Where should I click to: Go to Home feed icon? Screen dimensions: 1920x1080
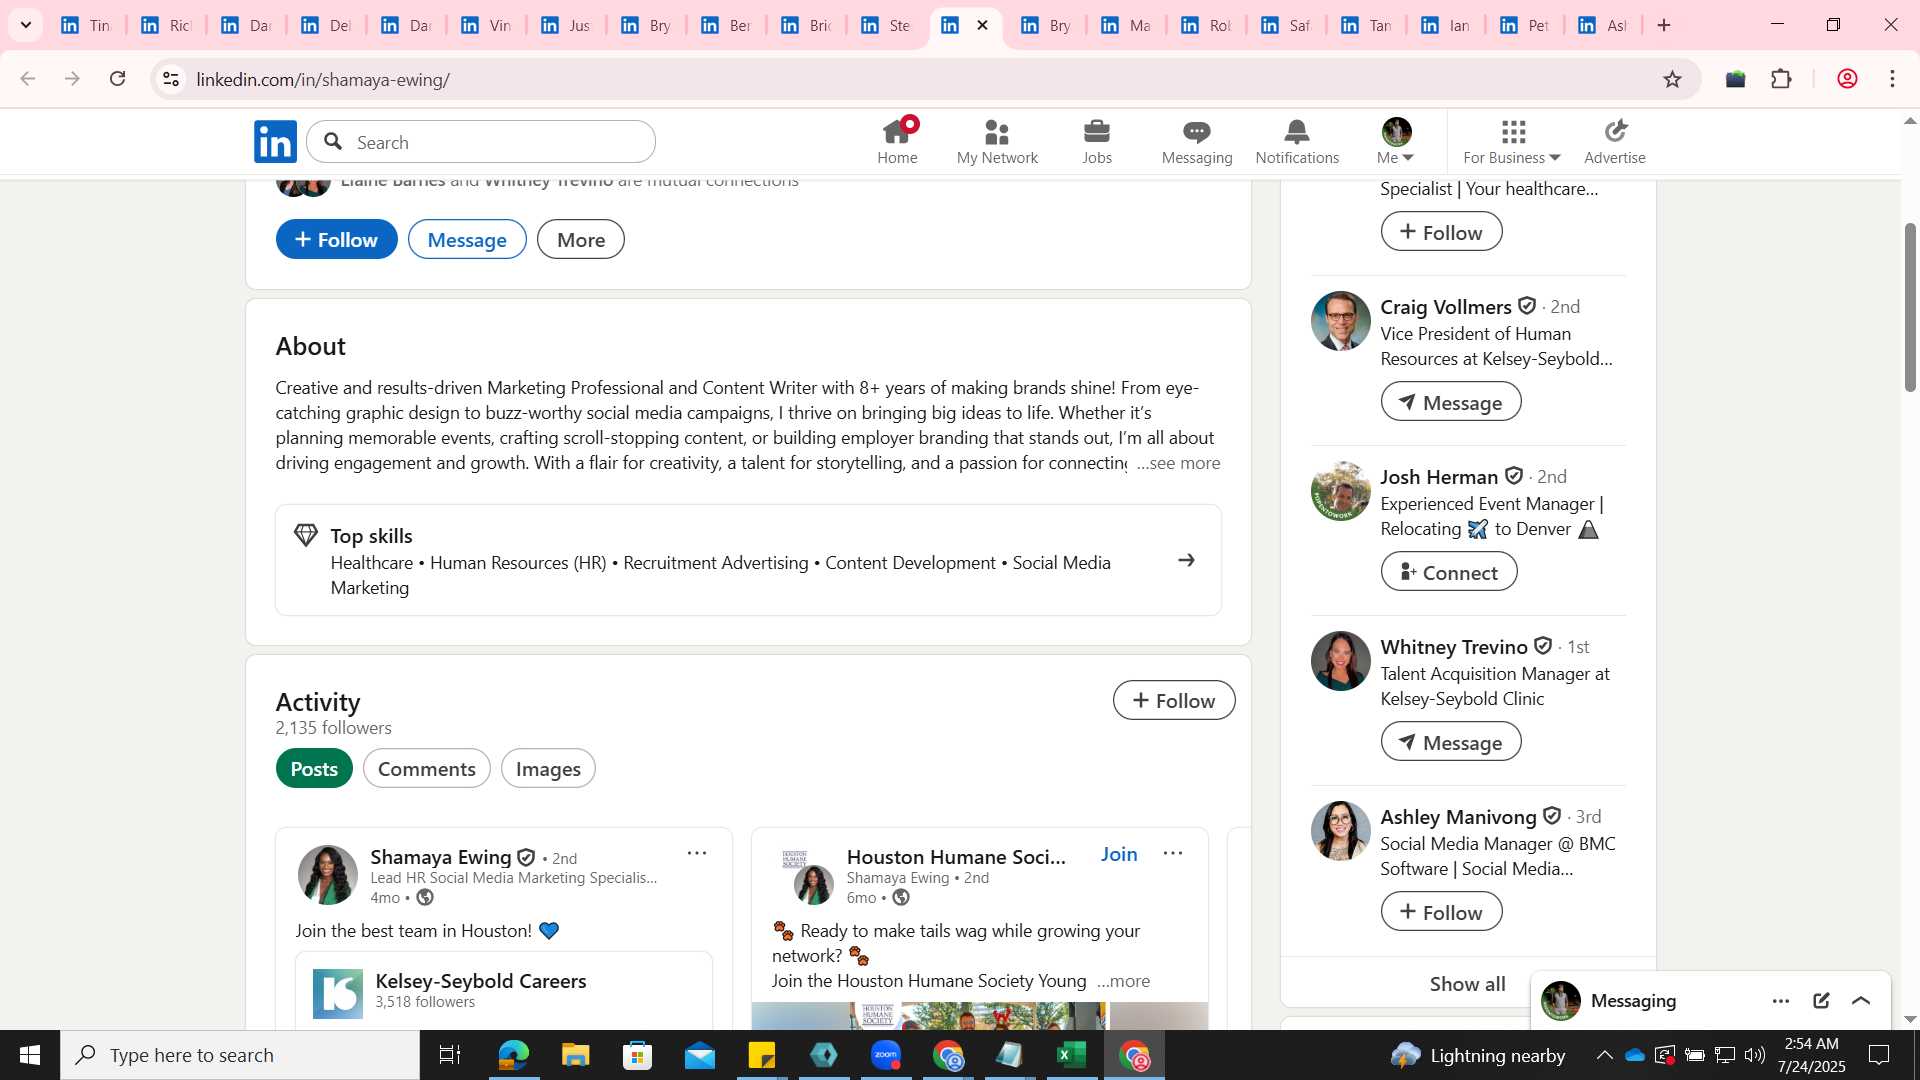coord(897,132)
